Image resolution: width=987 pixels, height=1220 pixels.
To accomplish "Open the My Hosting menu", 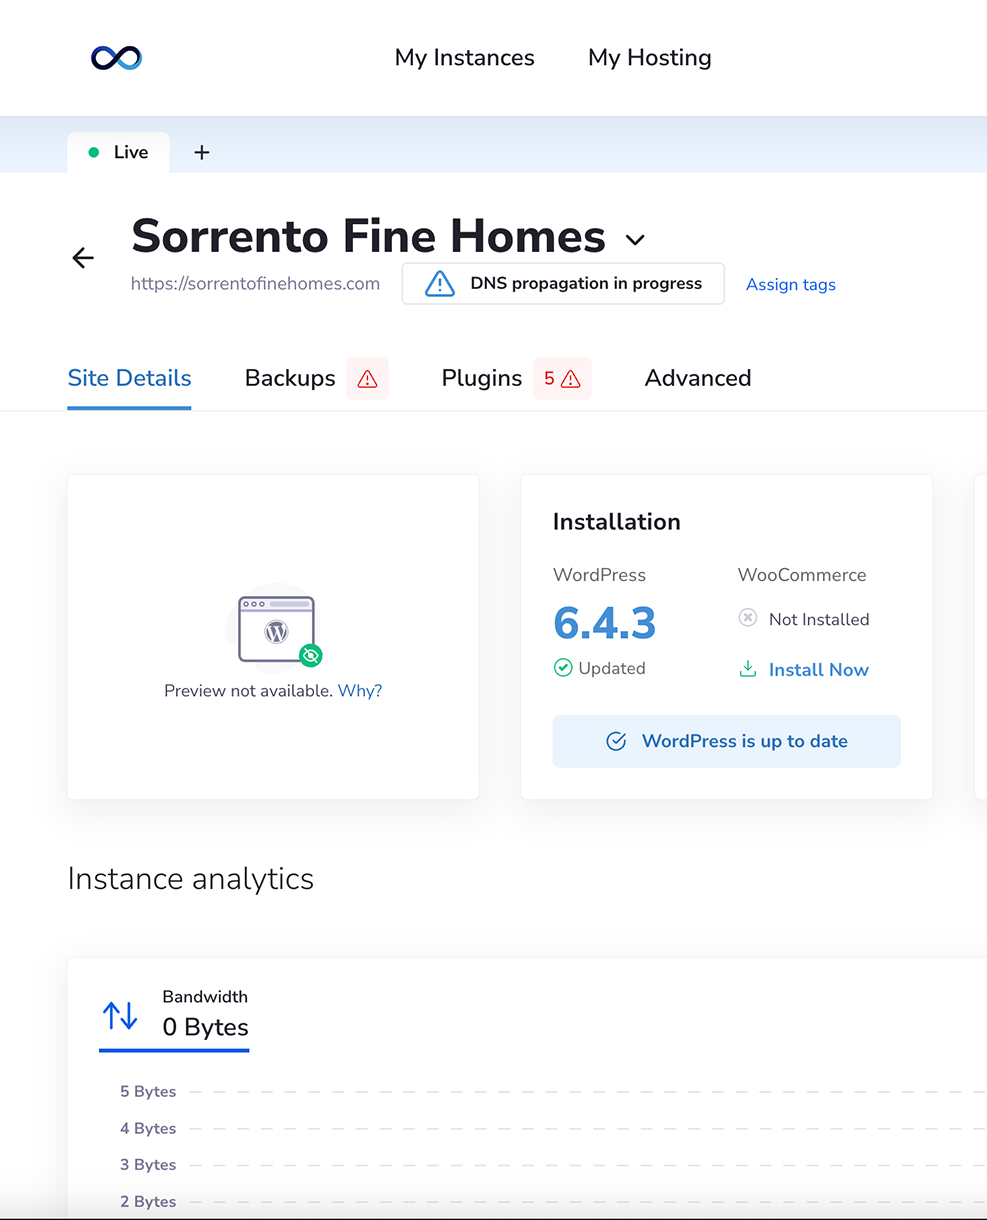I will click(x=650, y=58).
